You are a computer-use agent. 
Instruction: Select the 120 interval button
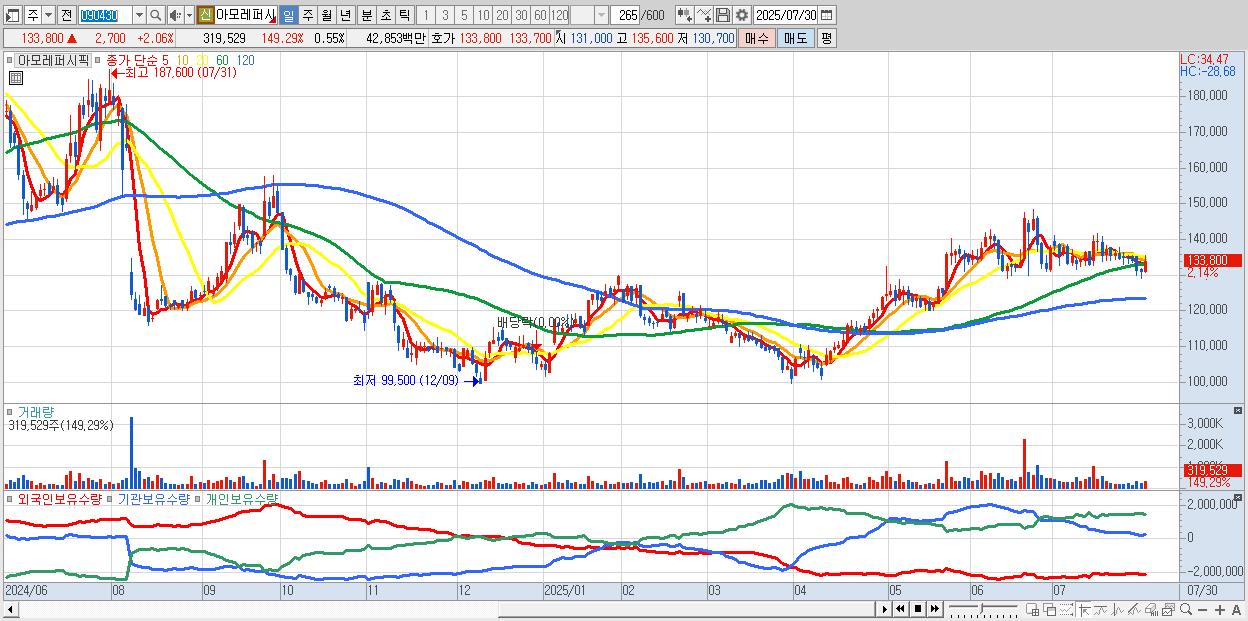tap(560, 15)
